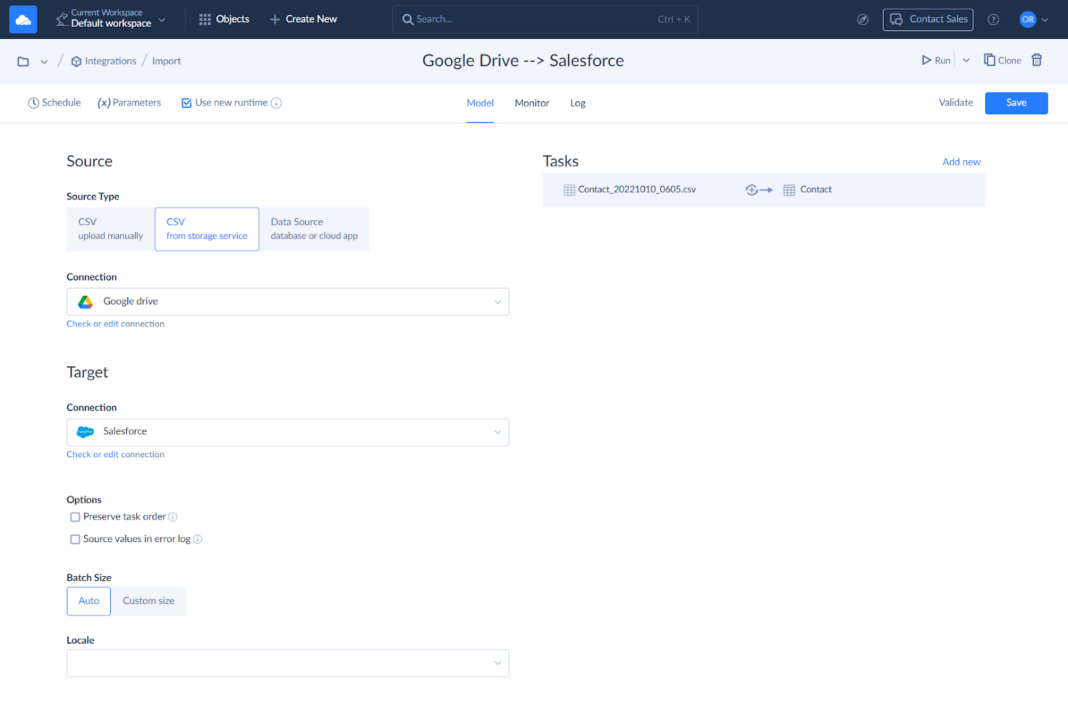Click the Save button
The height and width of the screenshot is (721, 1068).
(x=1016, y=103)
